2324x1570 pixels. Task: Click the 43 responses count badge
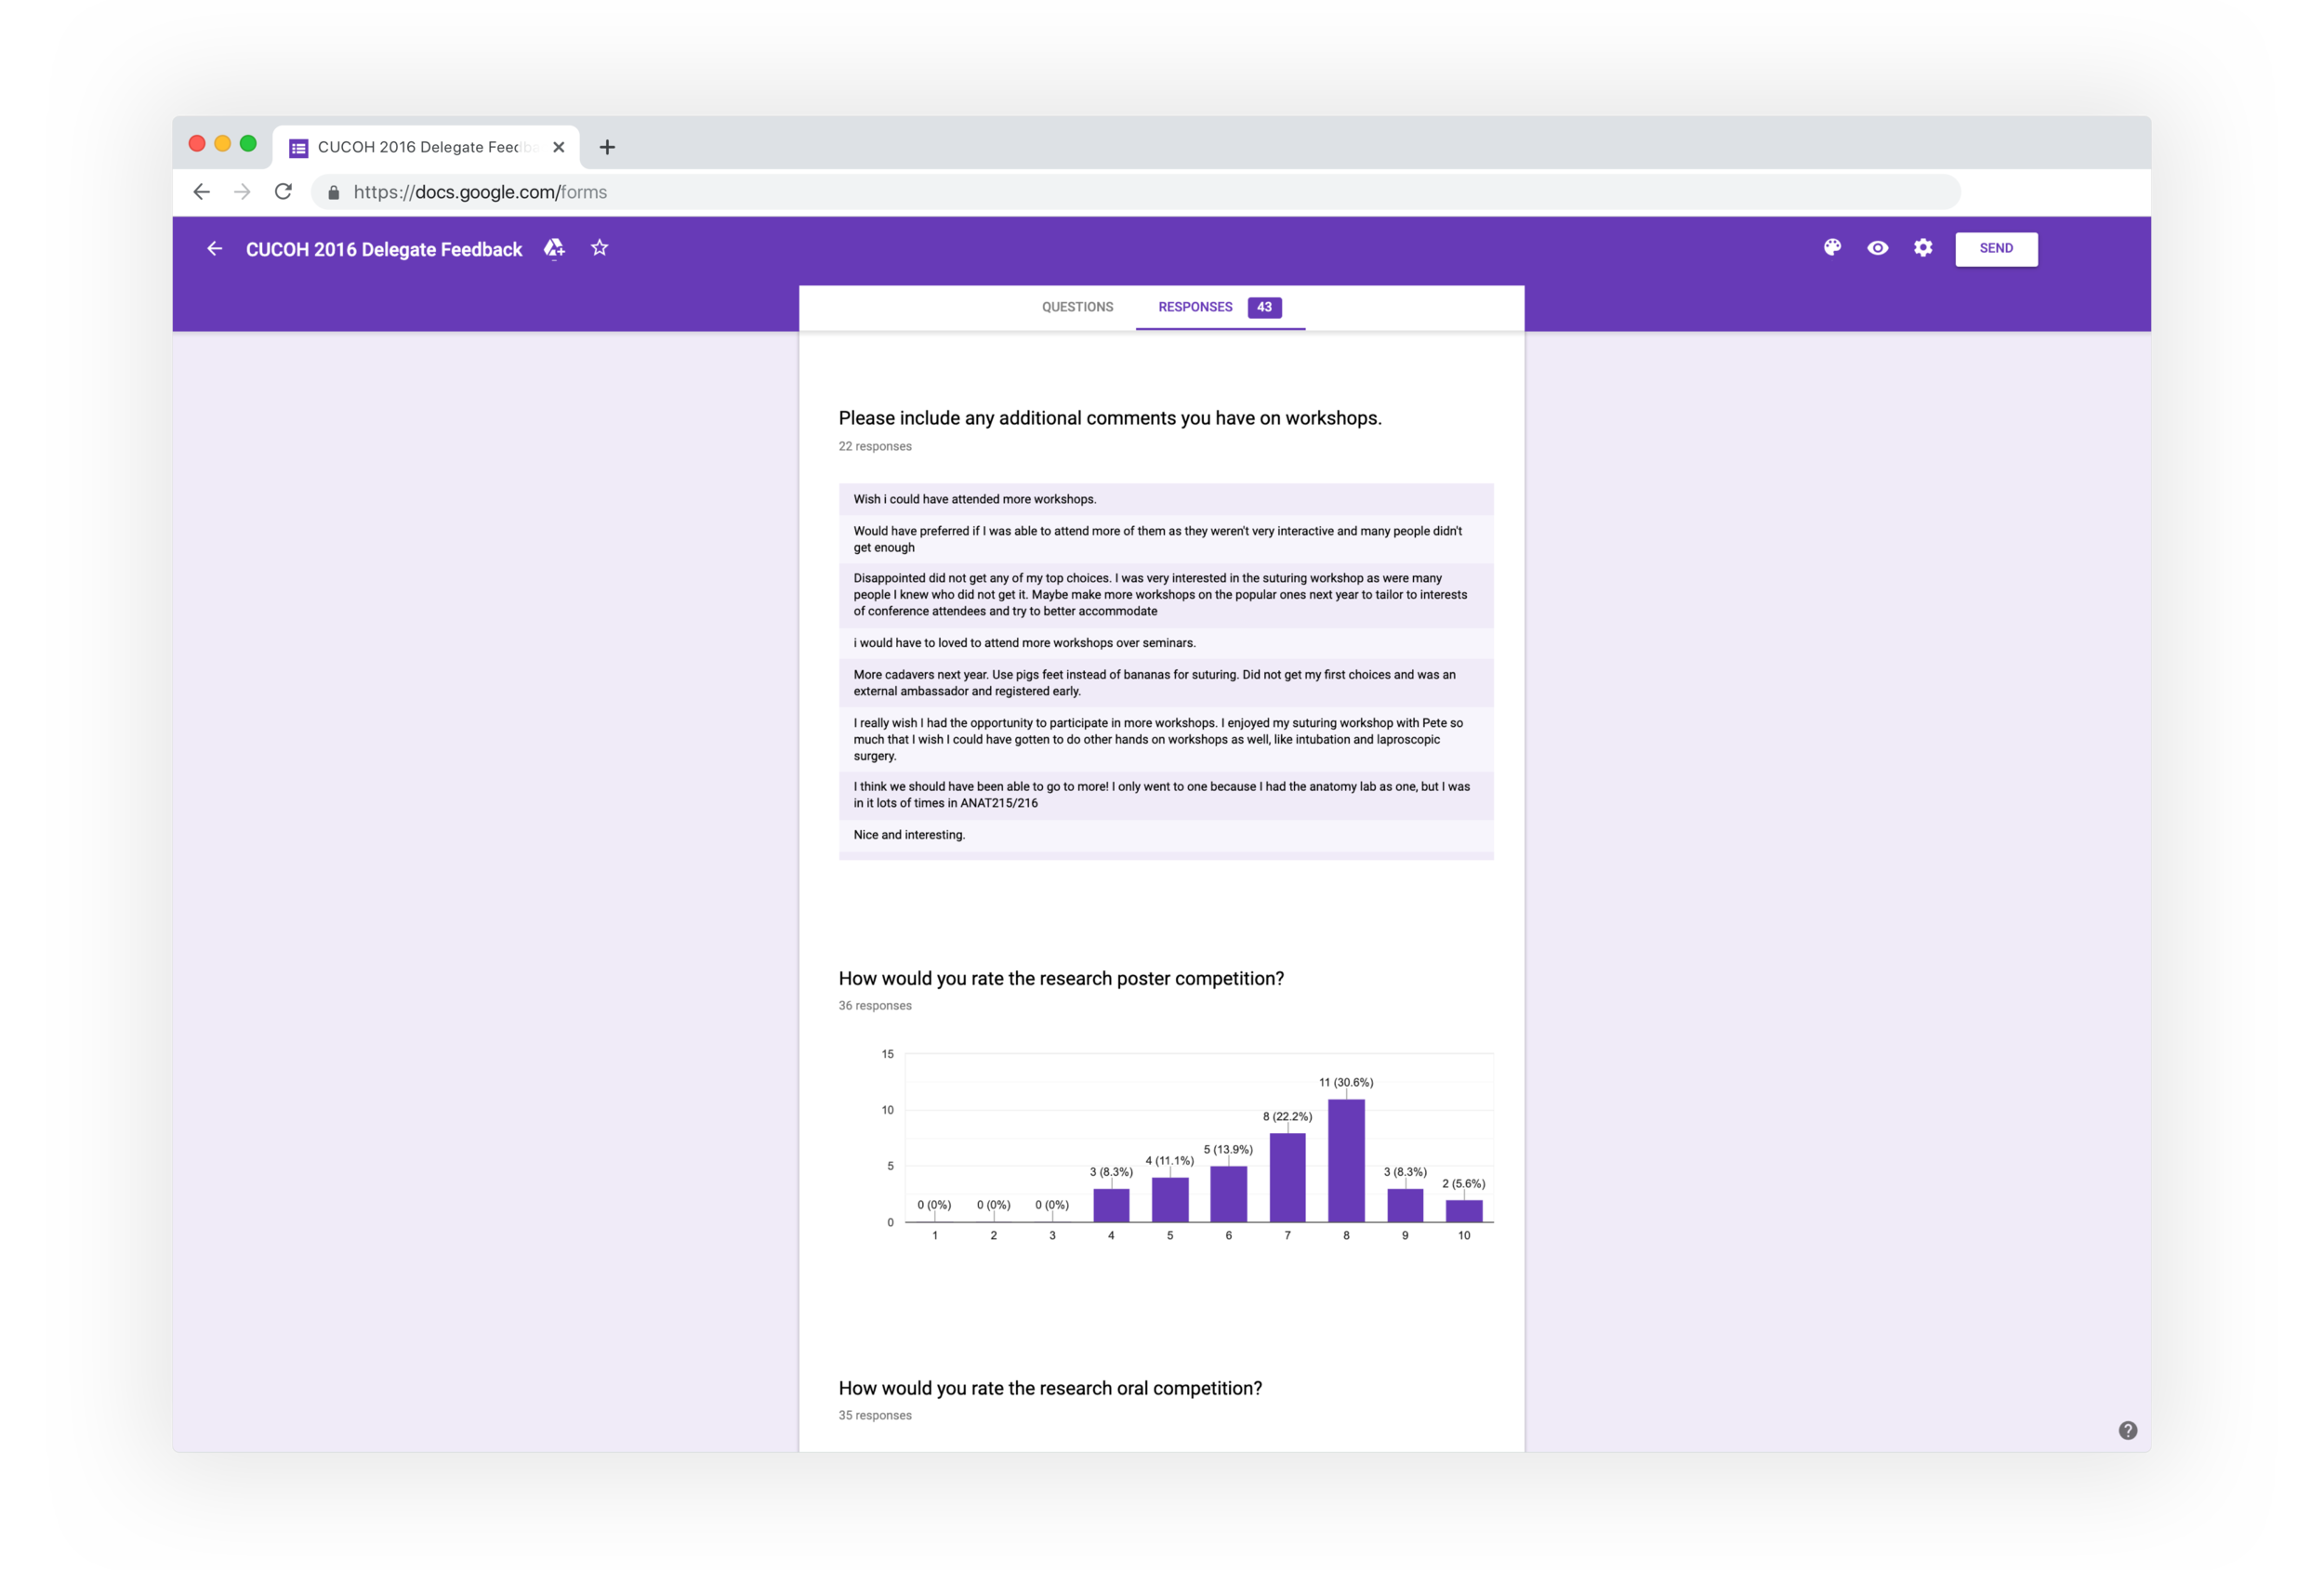tap(1264, 307)
